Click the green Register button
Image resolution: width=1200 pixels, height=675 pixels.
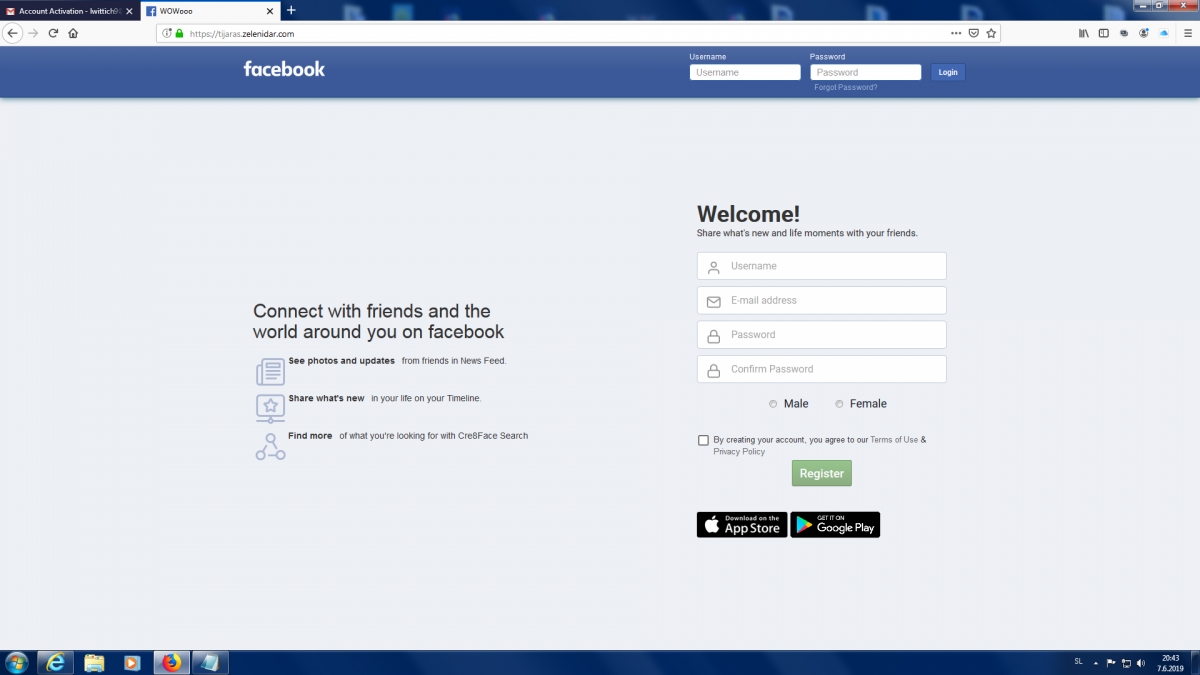(821, 473)
